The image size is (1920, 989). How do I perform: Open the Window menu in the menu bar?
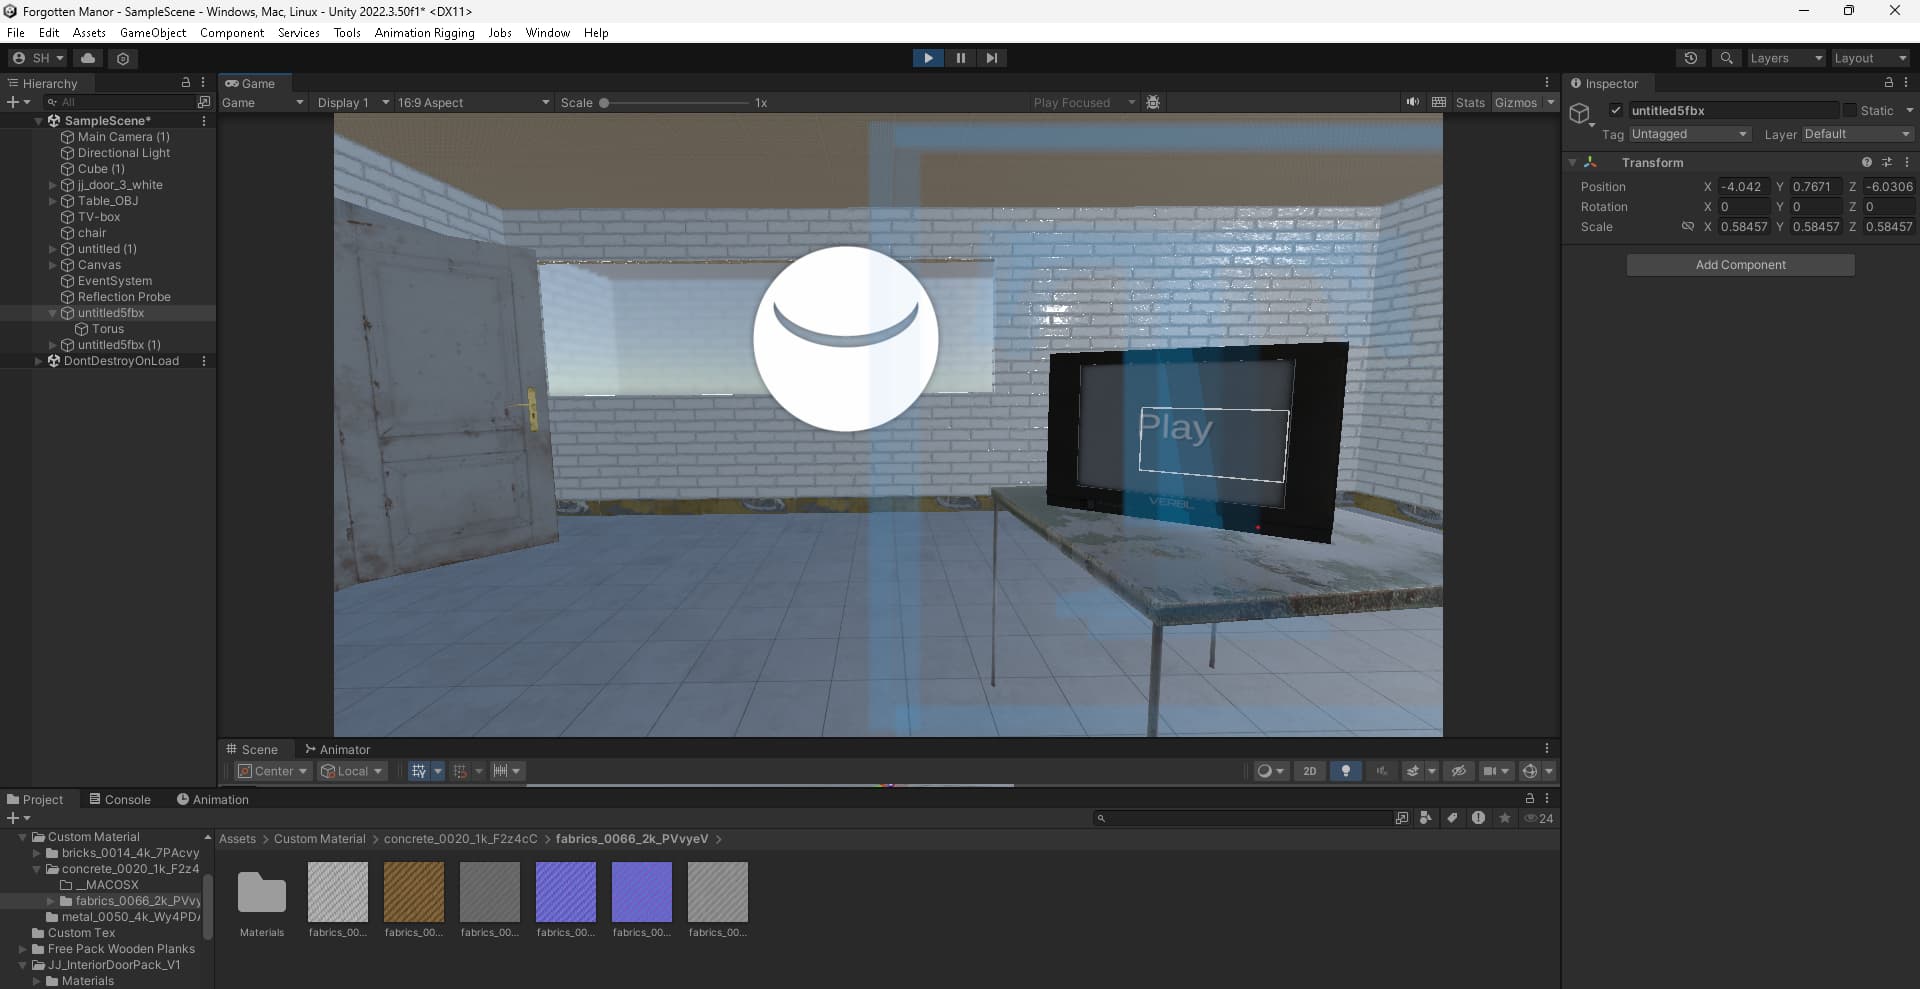pyautogui.click(x=546, y=32)
